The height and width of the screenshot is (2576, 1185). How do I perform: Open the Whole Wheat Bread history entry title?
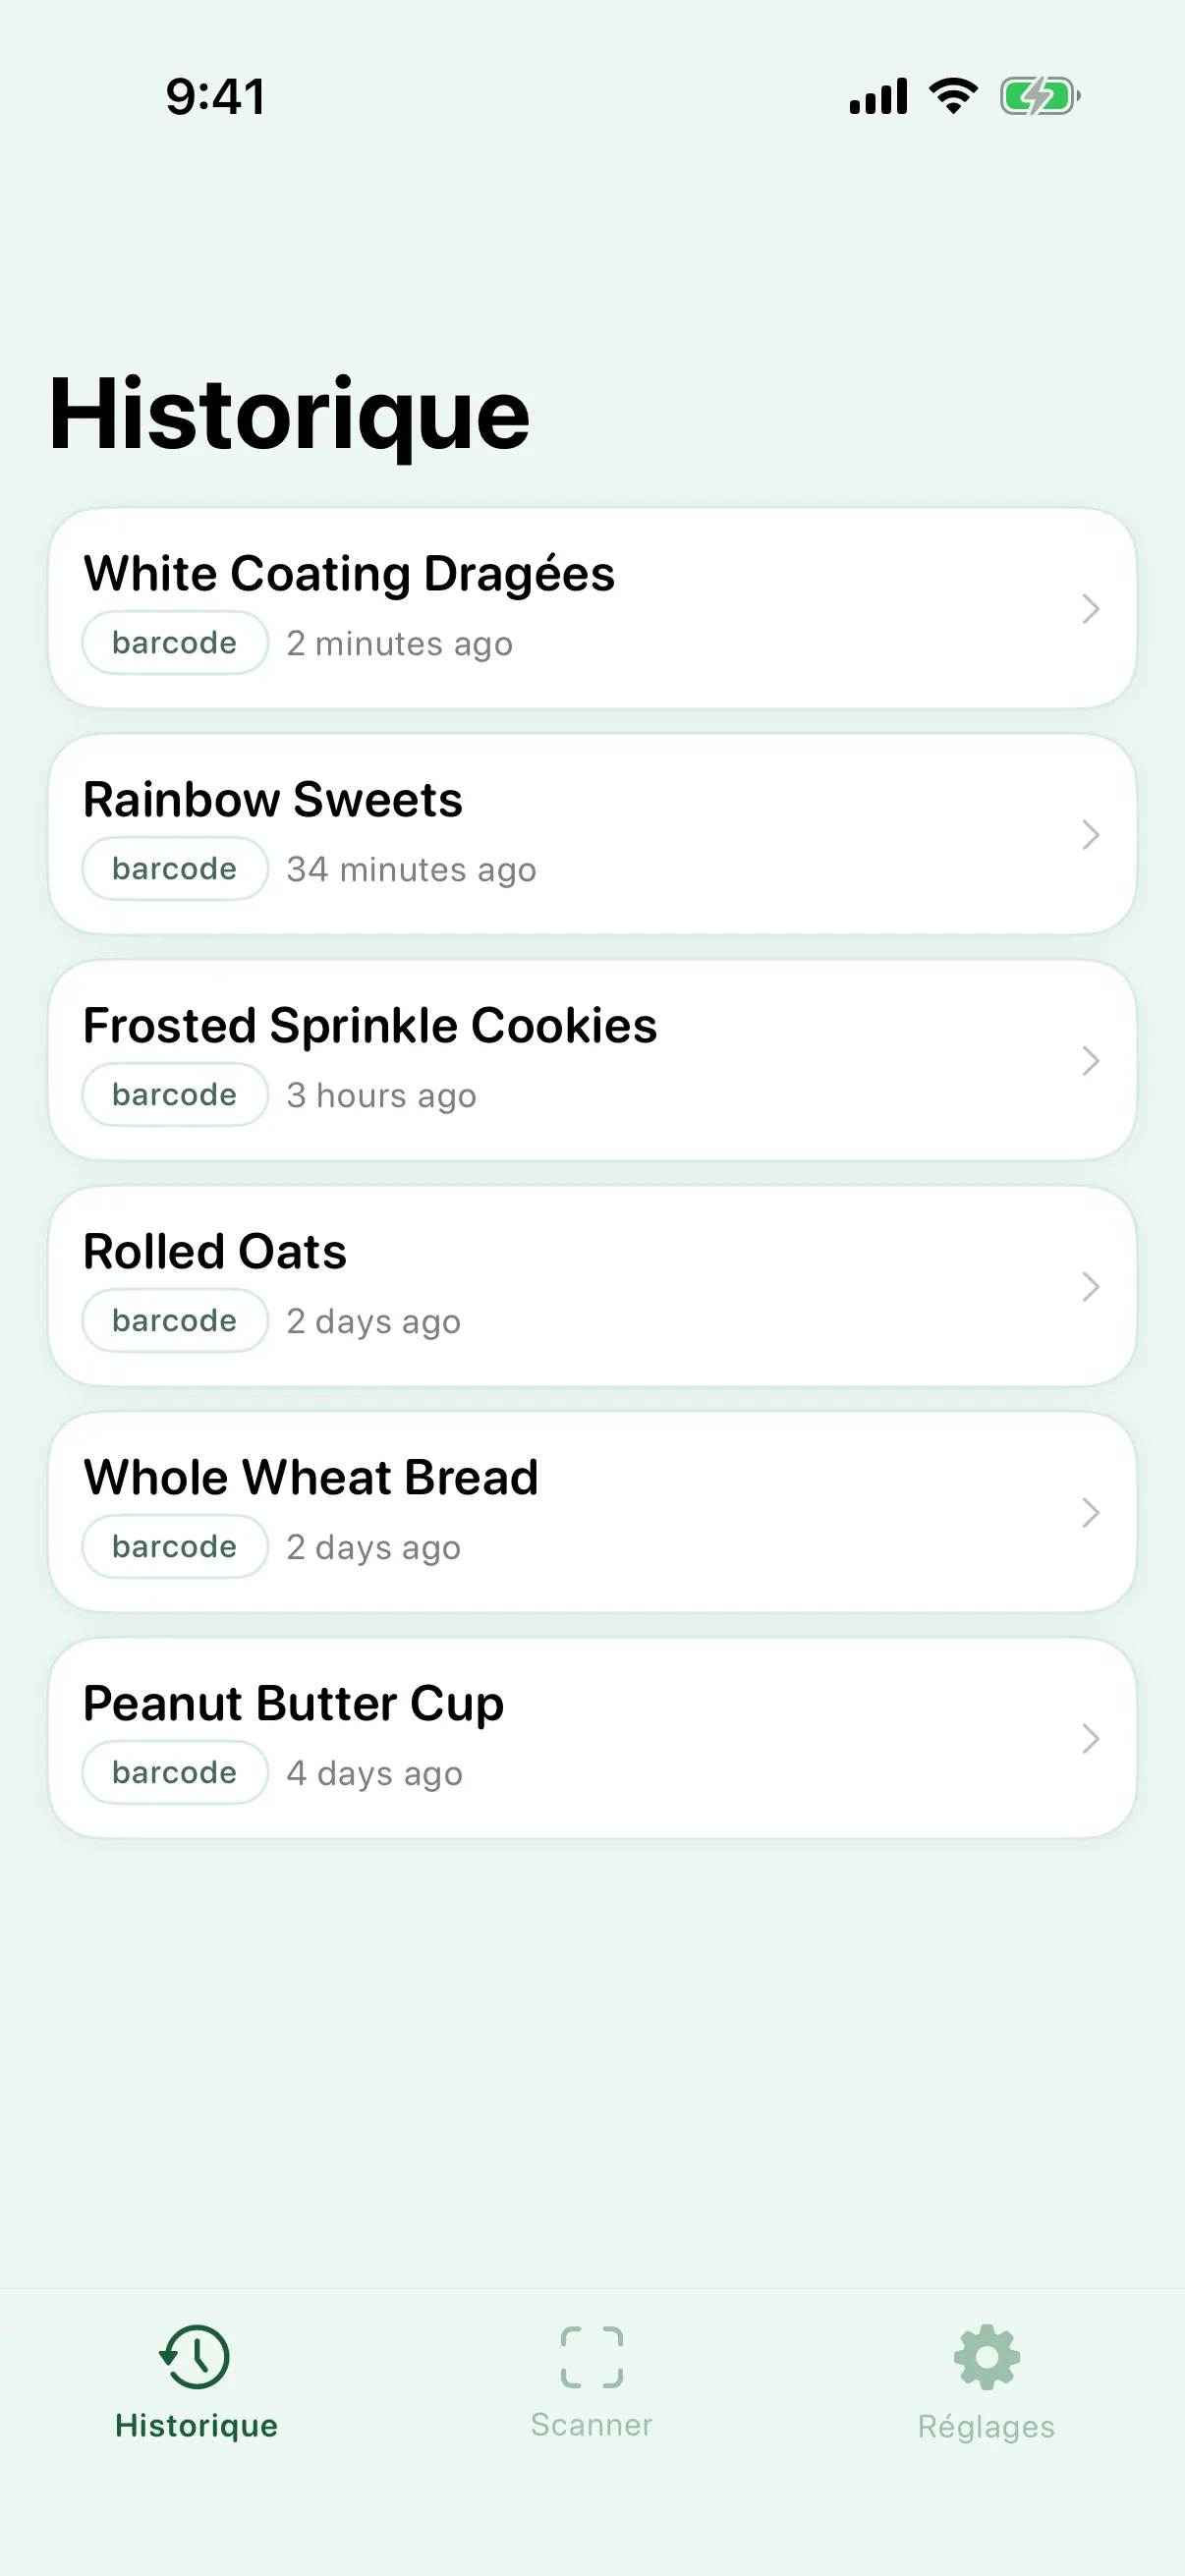click(311, 1477)
